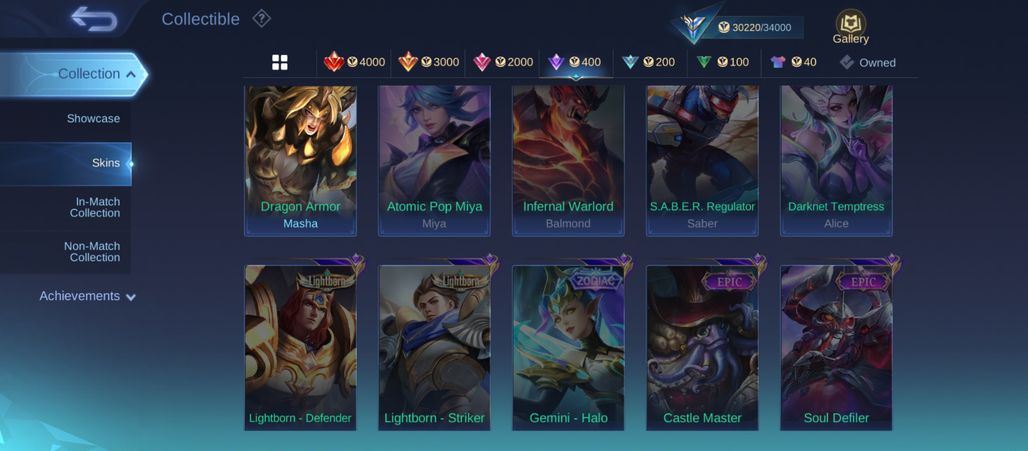Open the Gallery book icon
This screenshot has width=1028, height=451.
pos(850,28)
